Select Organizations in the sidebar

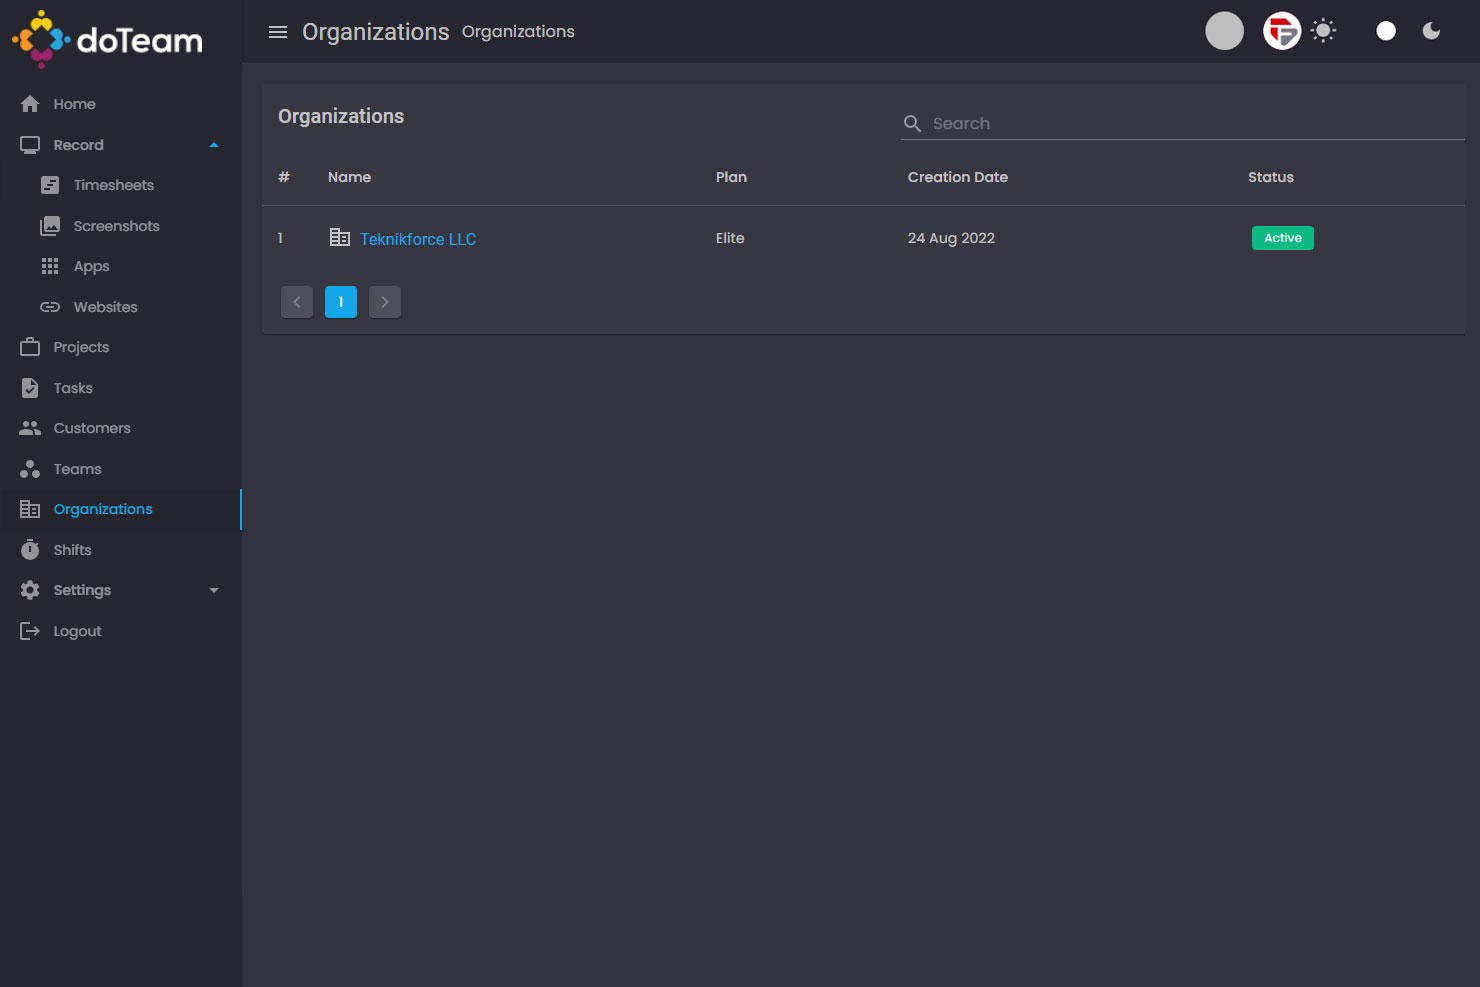pos(103,508)
